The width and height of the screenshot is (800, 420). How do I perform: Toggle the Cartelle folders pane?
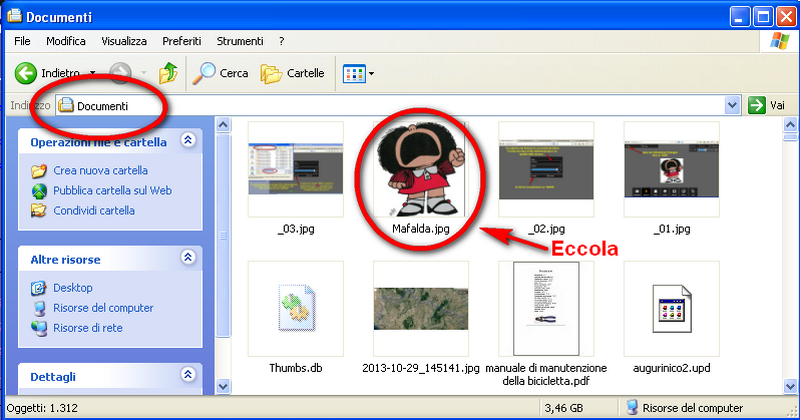(x=292, y=73)
